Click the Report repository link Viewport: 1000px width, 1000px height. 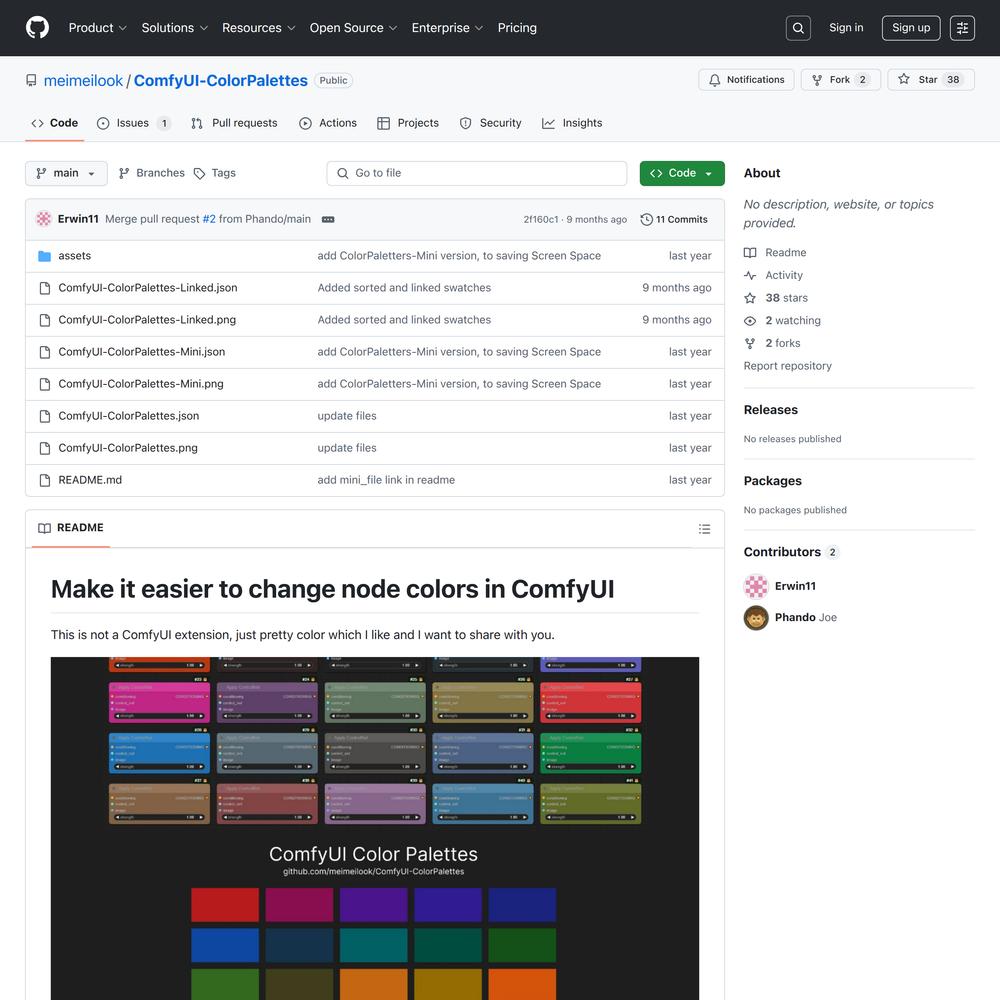[788, 366]
